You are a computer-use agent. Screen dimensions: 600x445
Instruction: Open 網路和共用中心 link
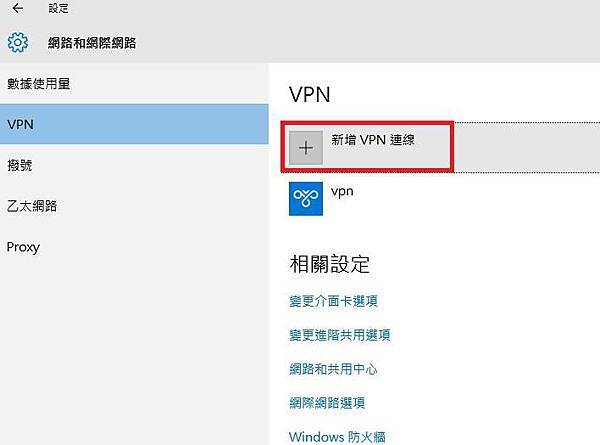click(333, 369)
